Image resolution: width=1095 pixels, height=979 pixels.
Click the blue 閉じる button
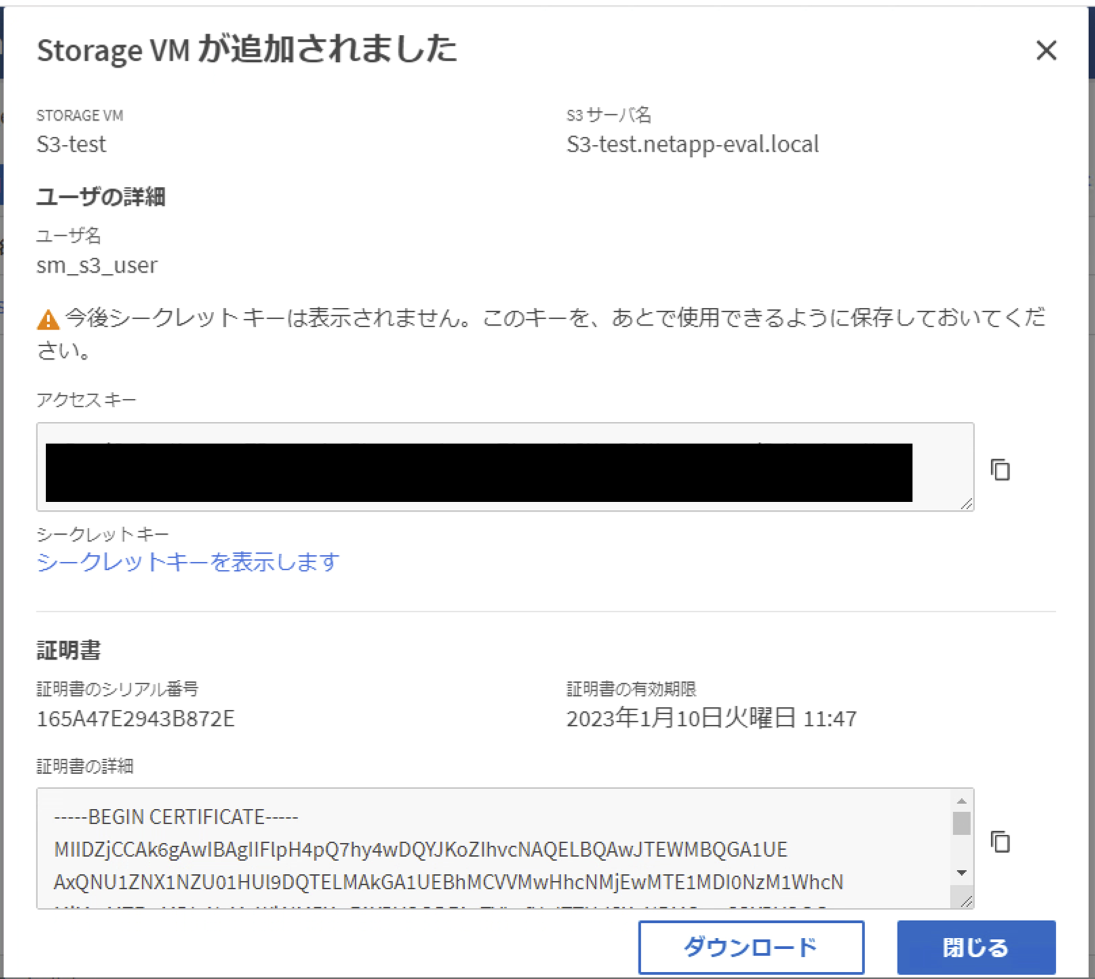point(976,948)
